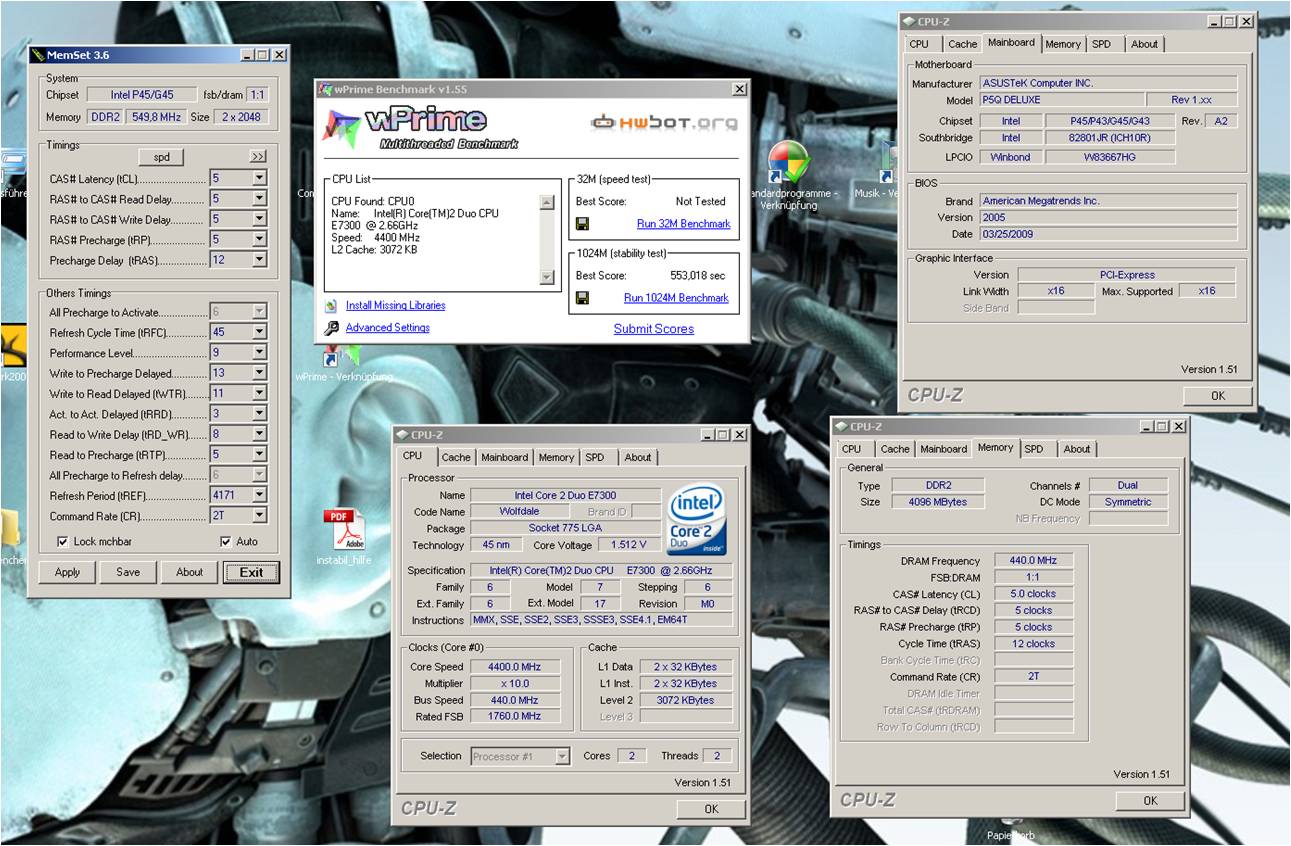1291x846 pixels.
Task: Select Memory tab in CPU-Z Mainboard window
Action: 1063,44
